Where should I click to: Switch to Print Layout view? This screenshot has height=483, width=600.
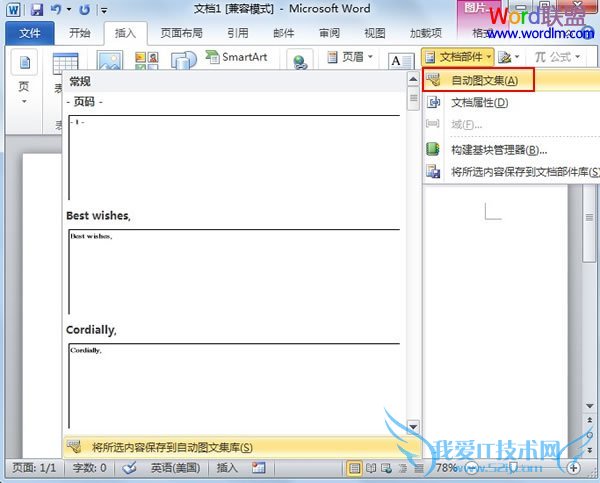[x=354, y=468]
